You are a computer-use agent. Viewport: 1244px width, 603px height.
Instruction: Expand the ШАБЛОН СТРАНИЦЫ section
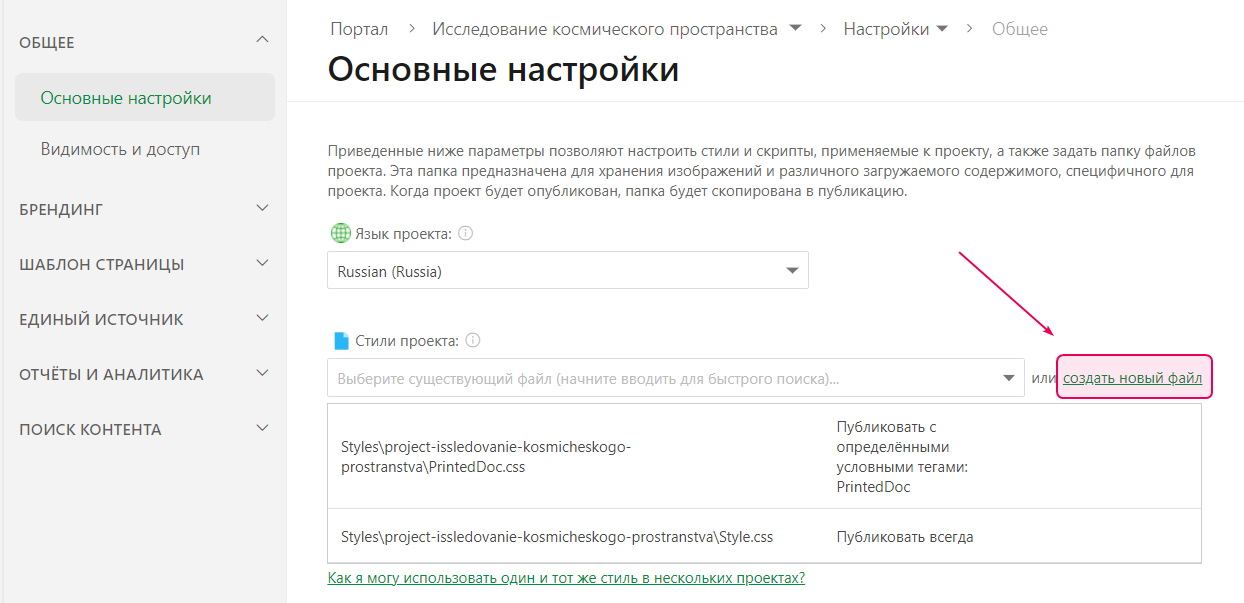pos(261,263)
